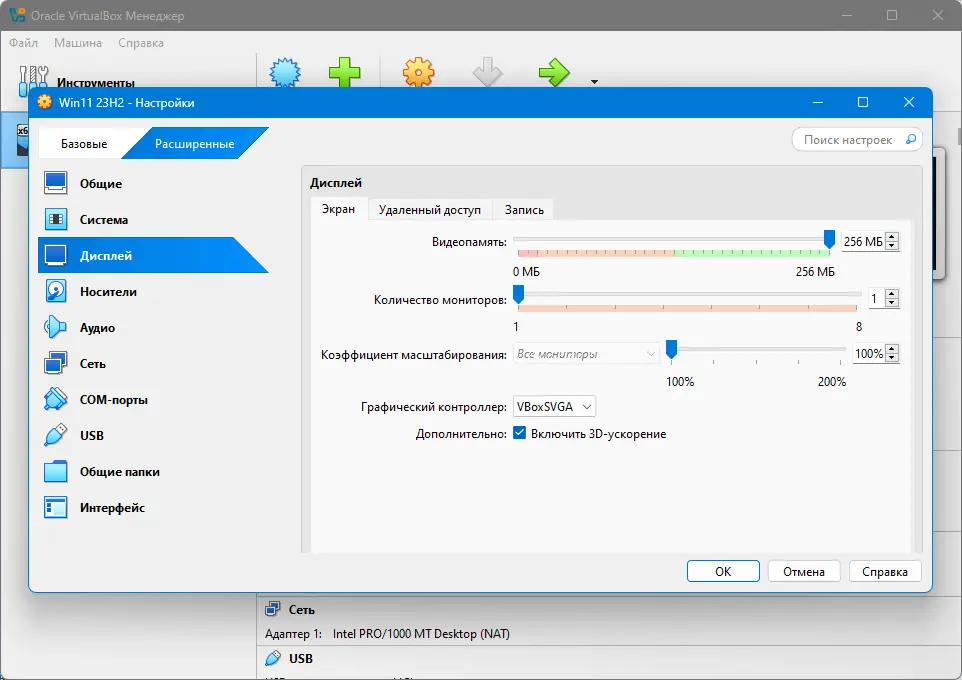Open the Графический контроллер VBoxSVGA dropdown

point(554,406)
